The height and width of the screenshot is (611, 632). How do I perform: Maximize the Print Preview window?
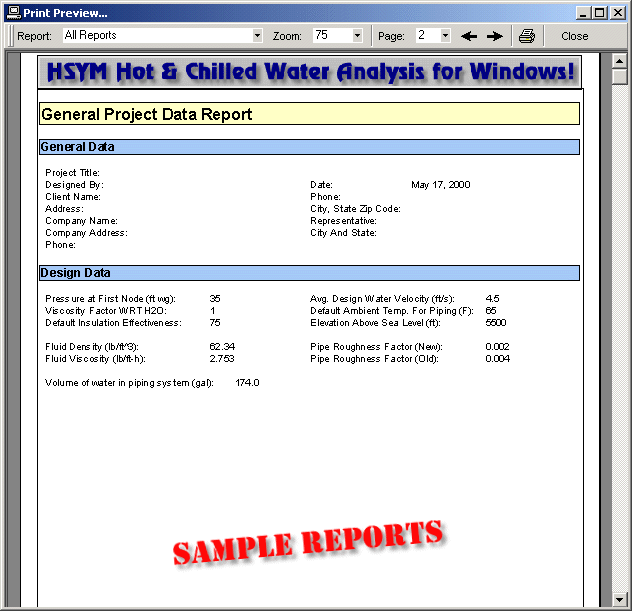[x=600, y=12]
